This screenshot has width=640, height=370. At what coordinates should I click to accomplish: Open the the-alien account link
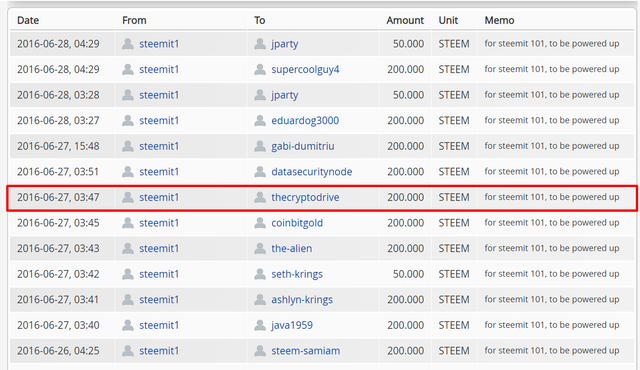click(x=291, y=248)
